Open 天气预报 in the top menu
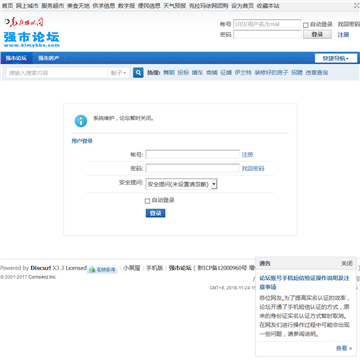 click(175, 6)
